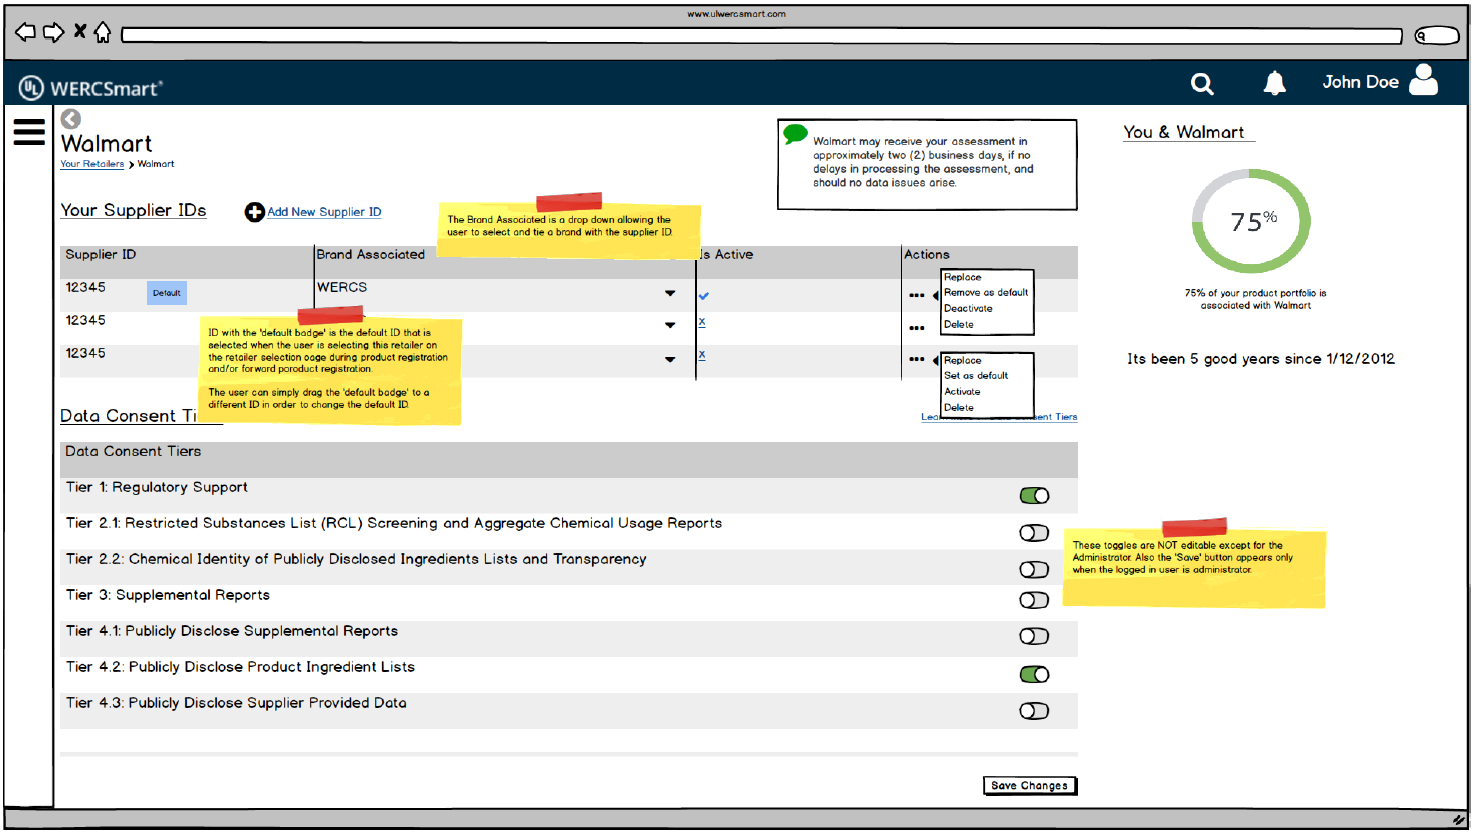The image size is (1473, 832).
Task: Click the browser home icon
Action: [102, 33]
